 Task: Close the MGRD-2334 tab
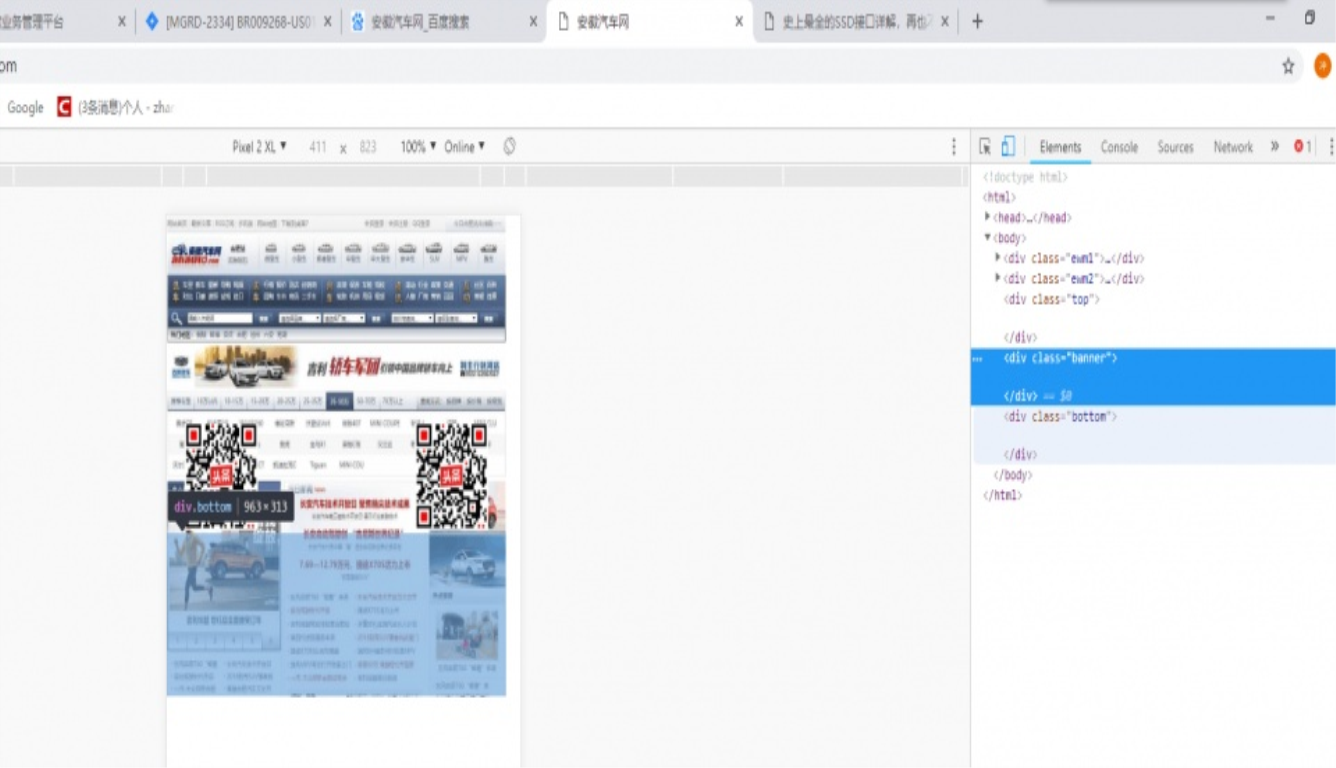click(x=327, y=21)
